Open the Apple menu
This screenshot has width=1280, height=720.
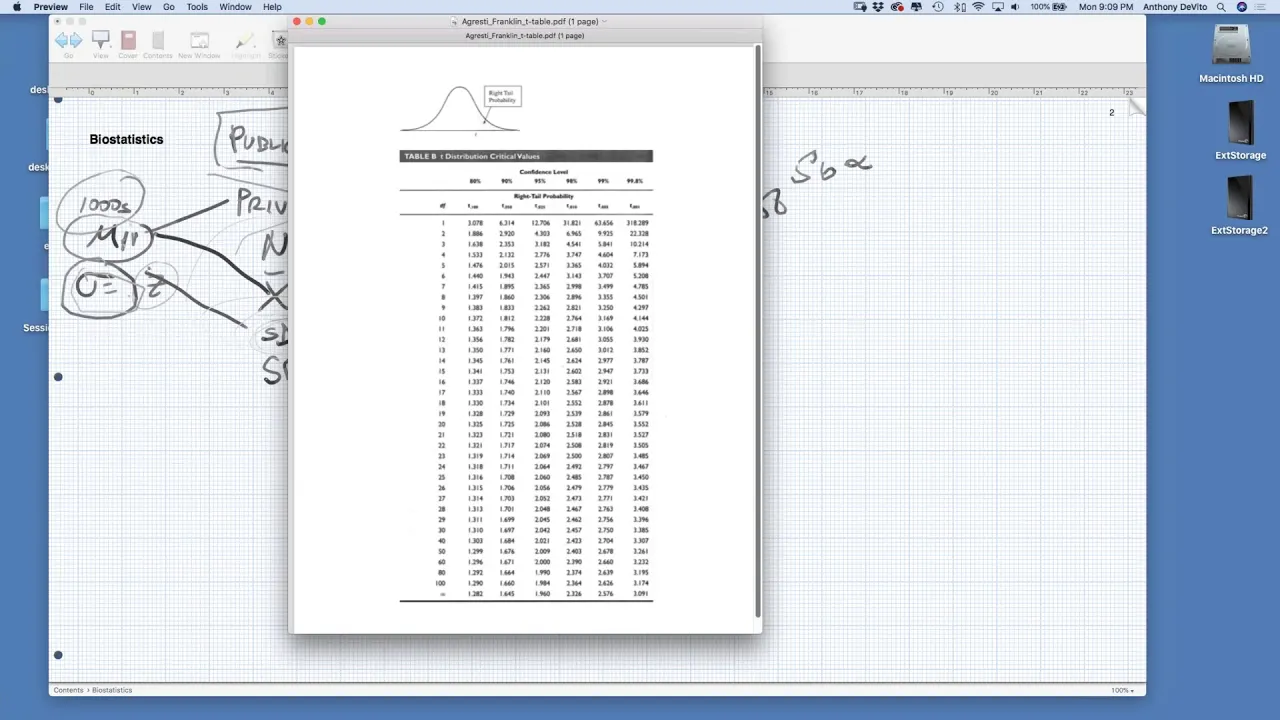tap(16, 7)
